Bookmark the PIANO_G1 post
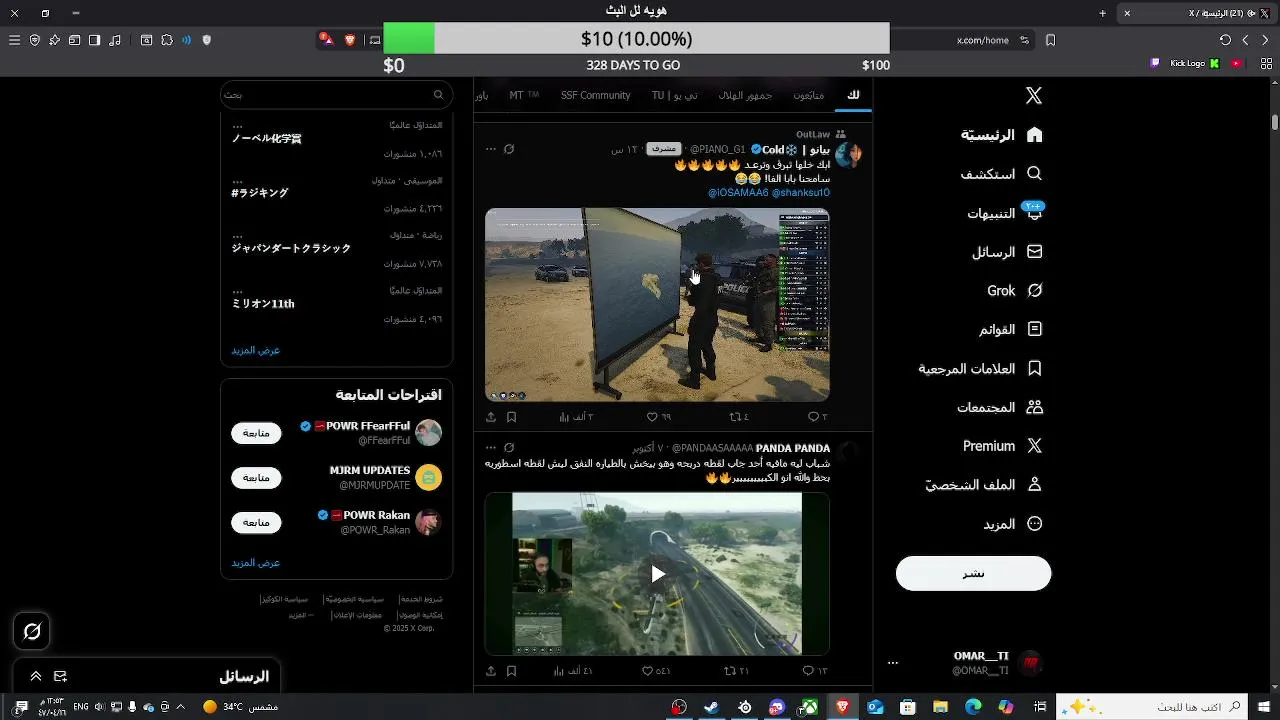Image resolution: width=1280 pixels, height=720 pixels. (x=511, y=417)
